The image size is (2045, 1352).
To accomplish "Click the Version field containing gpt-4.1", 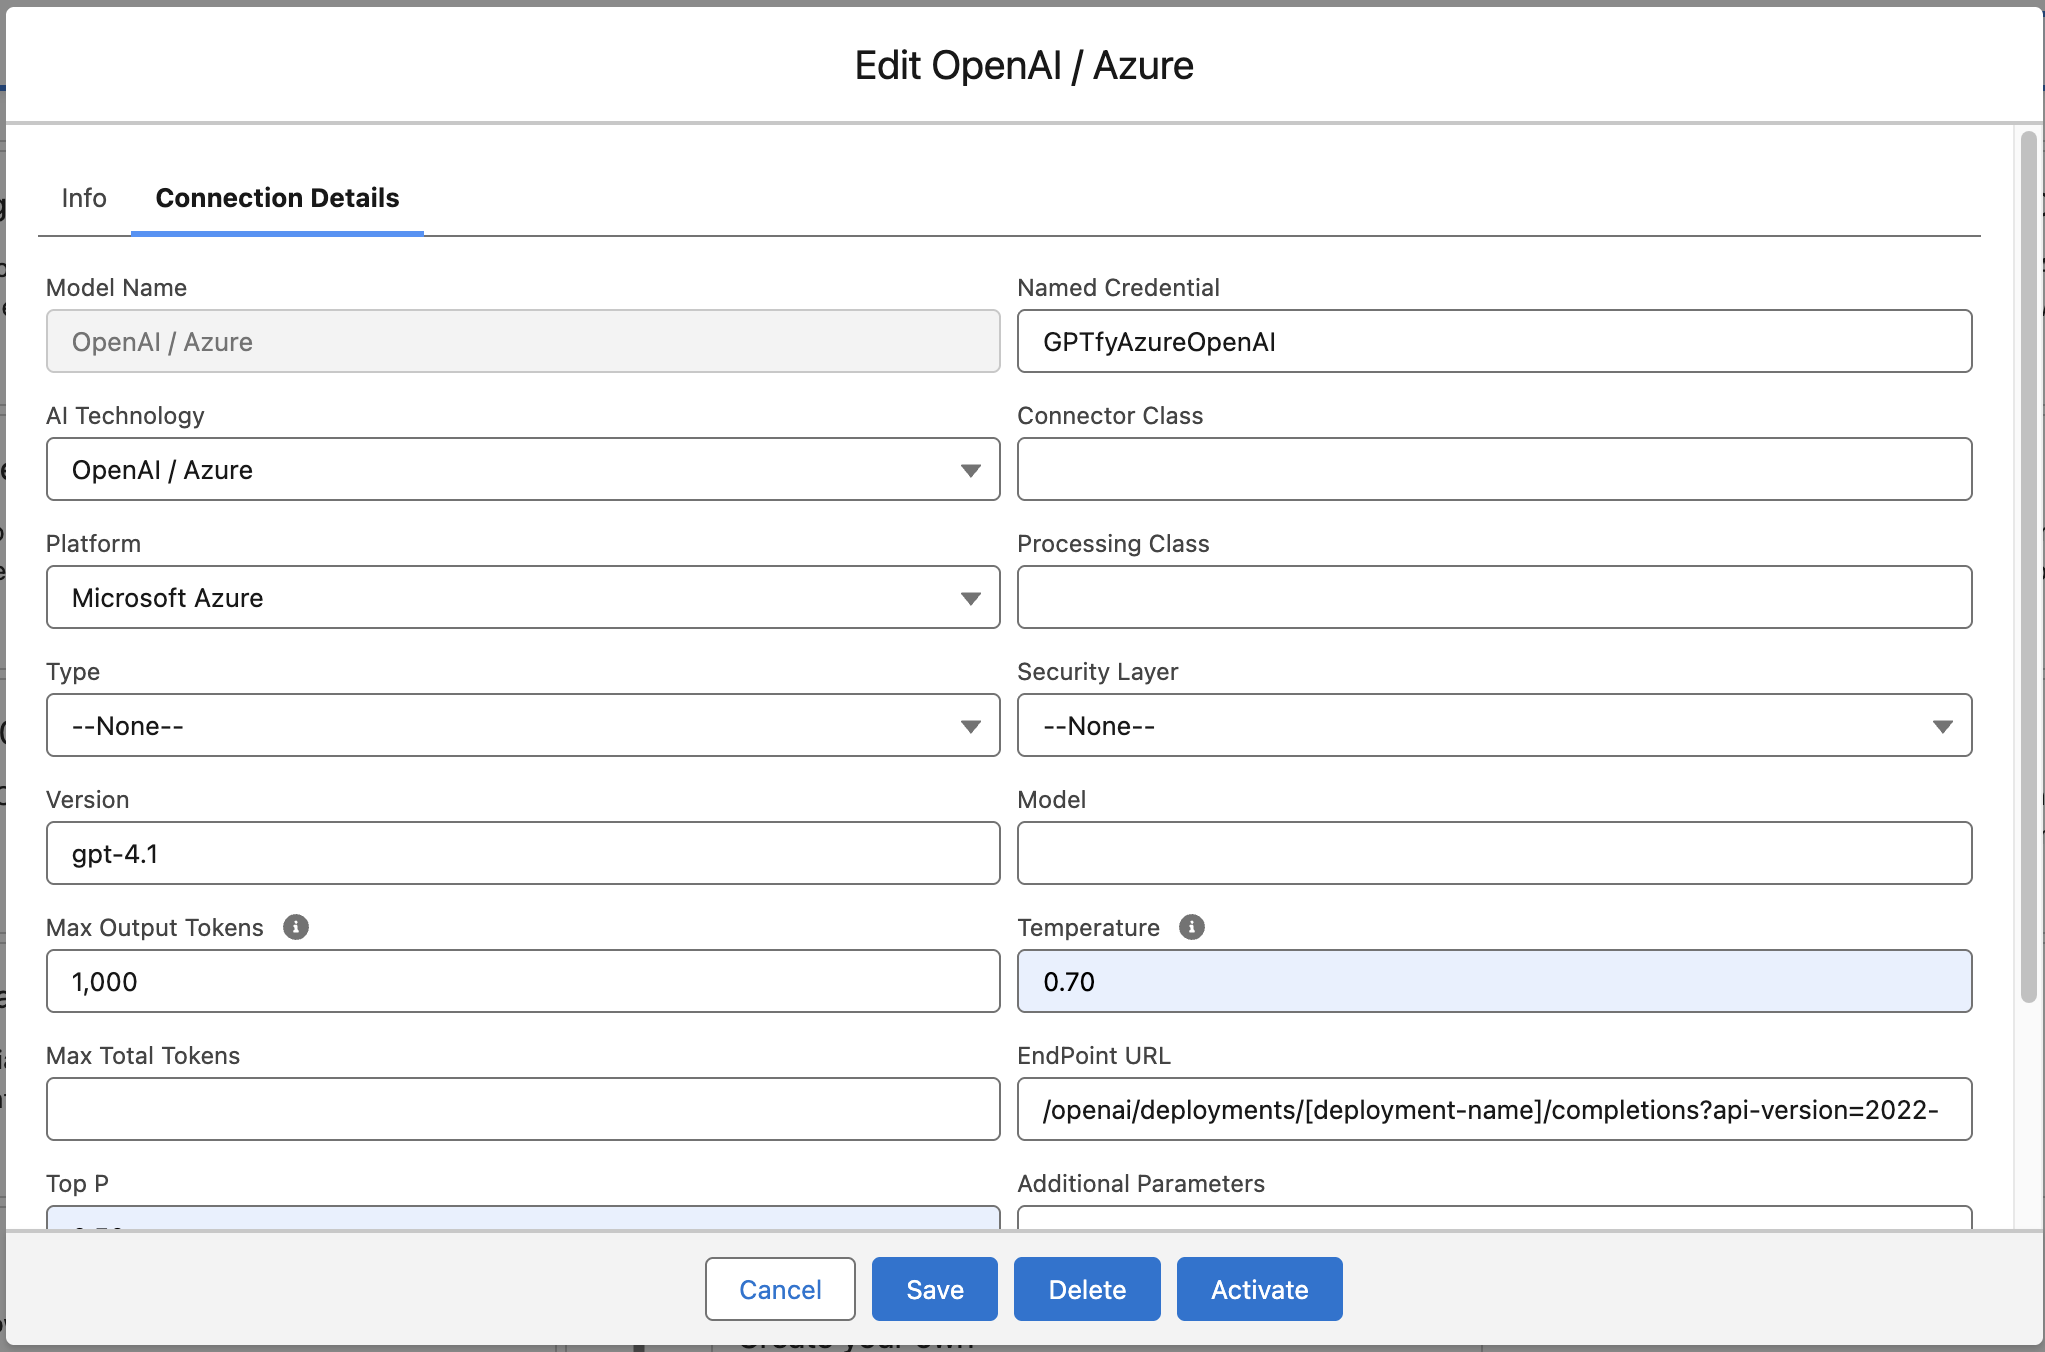I will tap(522, 853).
